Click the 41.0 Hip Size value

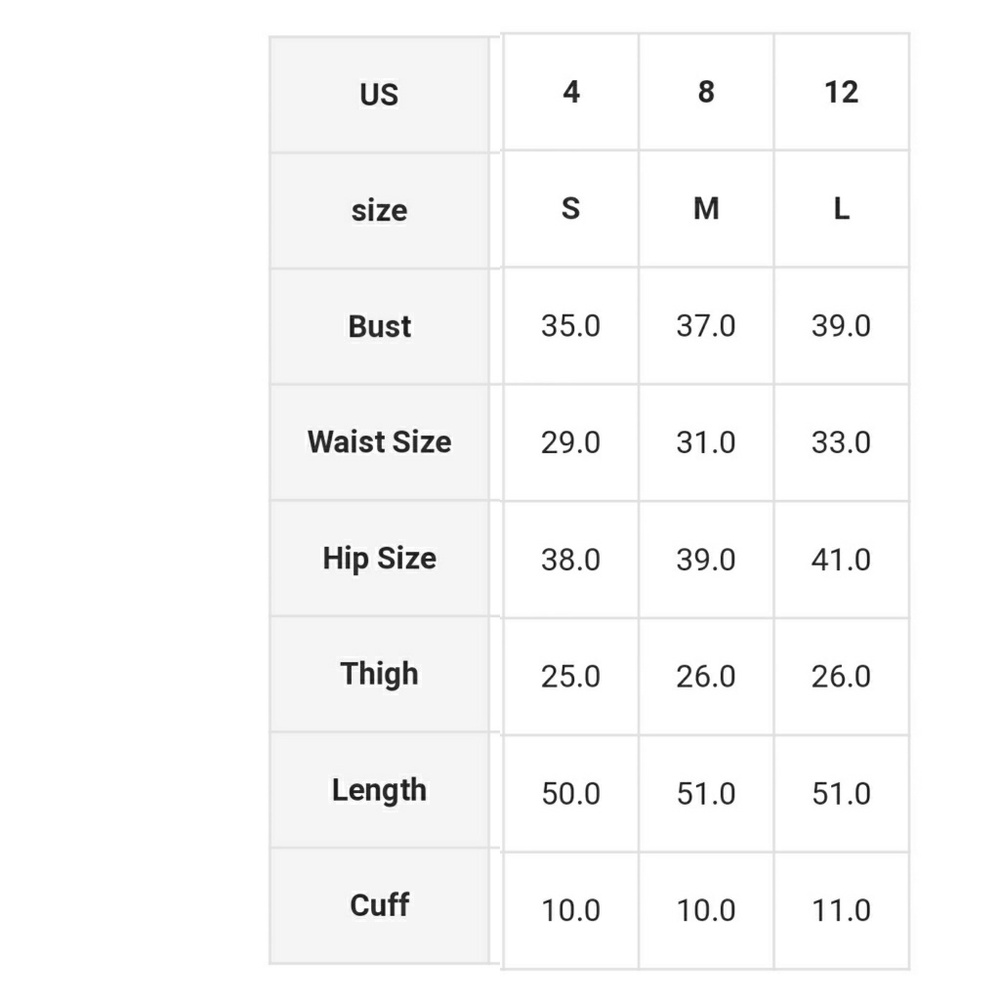pyautogui.click(x=841, y=560)
